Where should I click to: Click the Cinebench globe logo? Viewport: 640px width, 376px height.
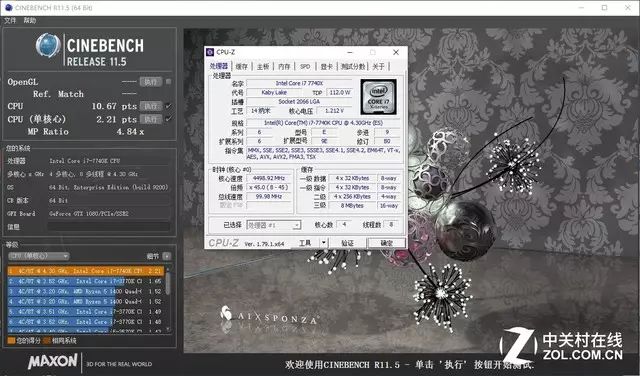coord(48,45)
